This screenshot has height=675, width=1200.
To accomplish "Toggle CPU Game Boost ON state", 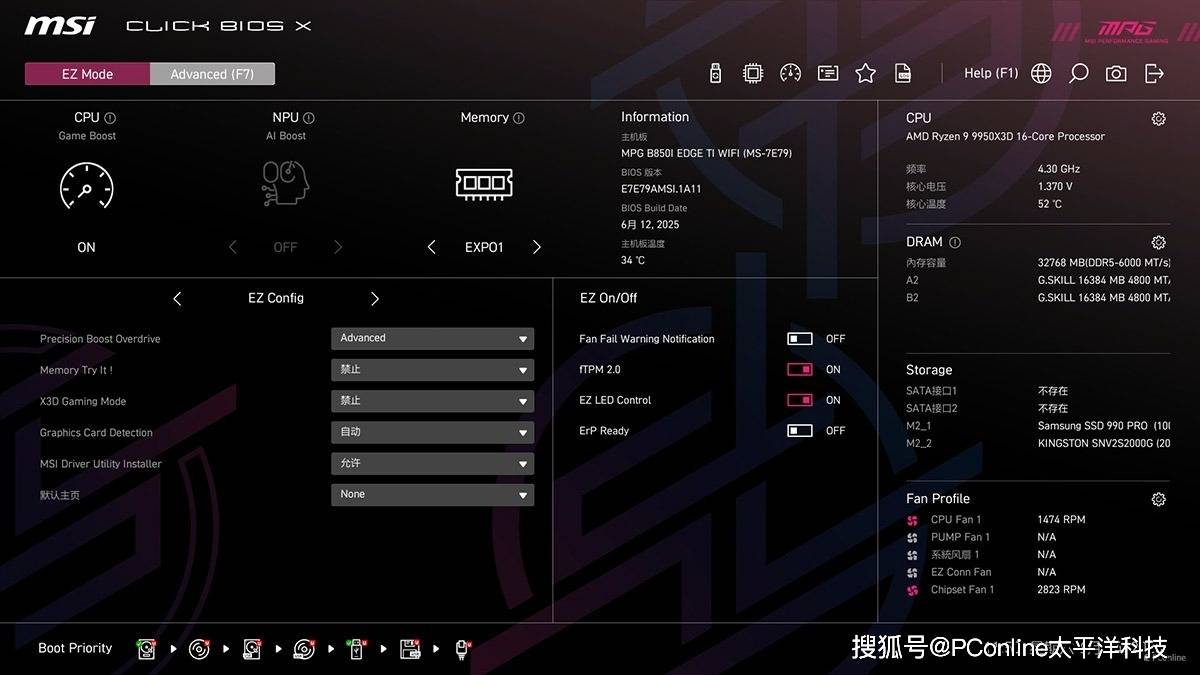I will [x=87, y=247].
